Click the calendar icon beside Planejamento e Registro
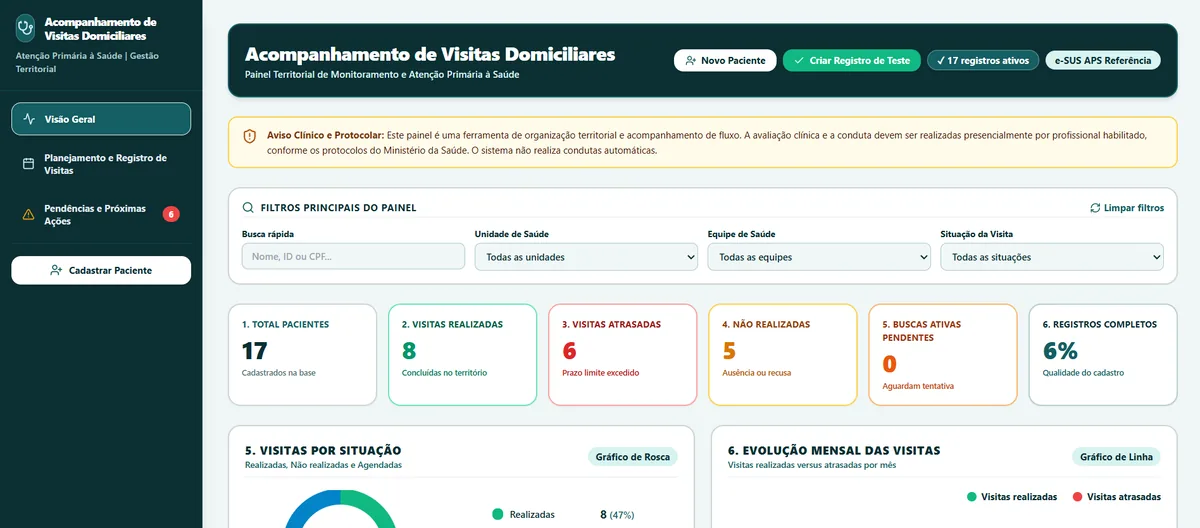Viewport: 1200px width, 528px height. (29, 164)
